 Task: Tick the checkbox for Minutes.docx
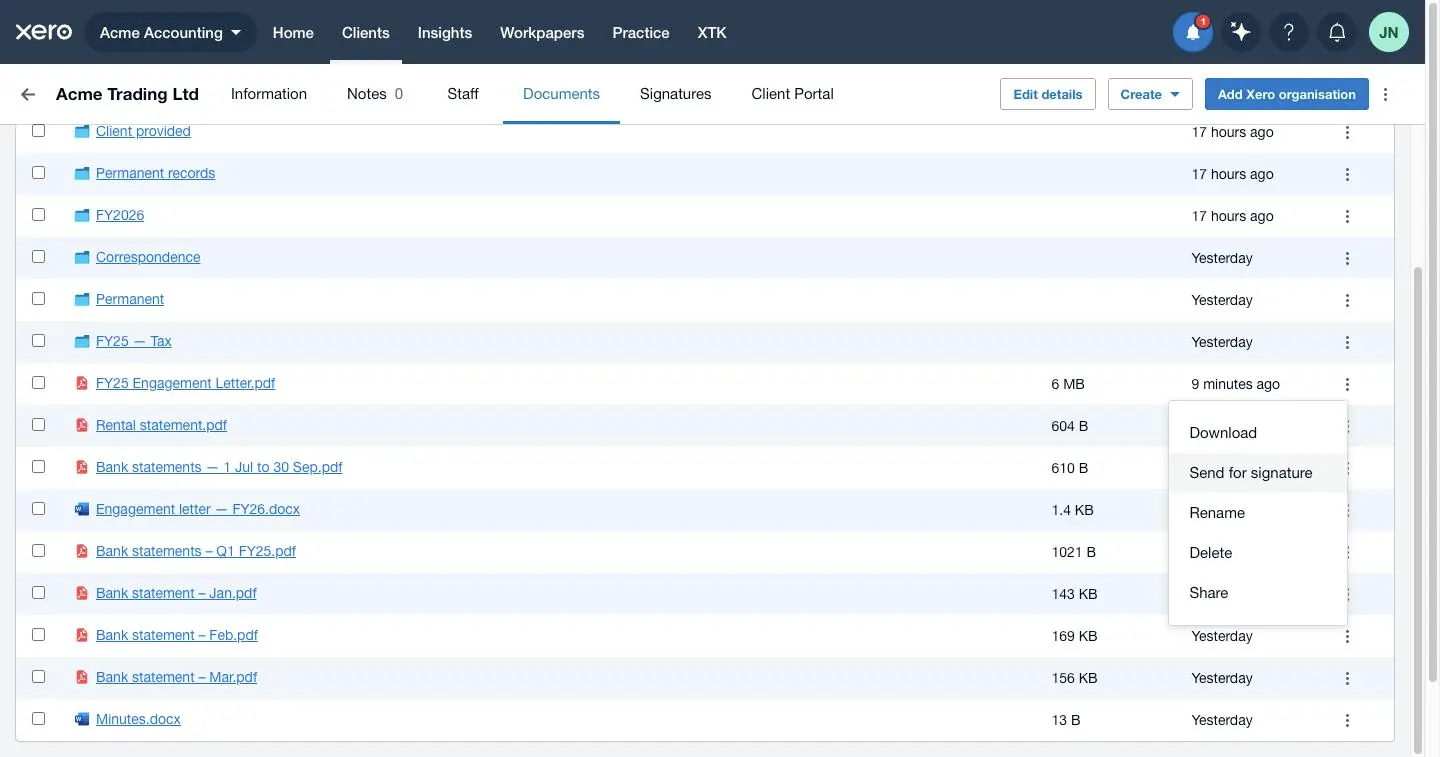pos(38,718)
